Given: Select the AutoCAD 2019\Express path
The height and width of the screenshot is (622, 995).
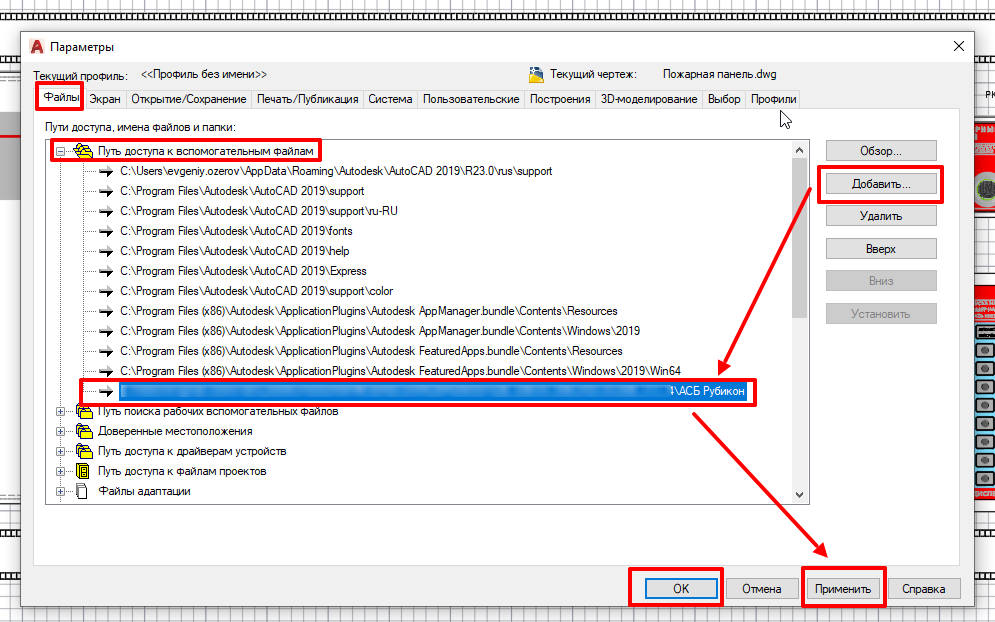Looking at the screenshot, I should tap(243, 271).
